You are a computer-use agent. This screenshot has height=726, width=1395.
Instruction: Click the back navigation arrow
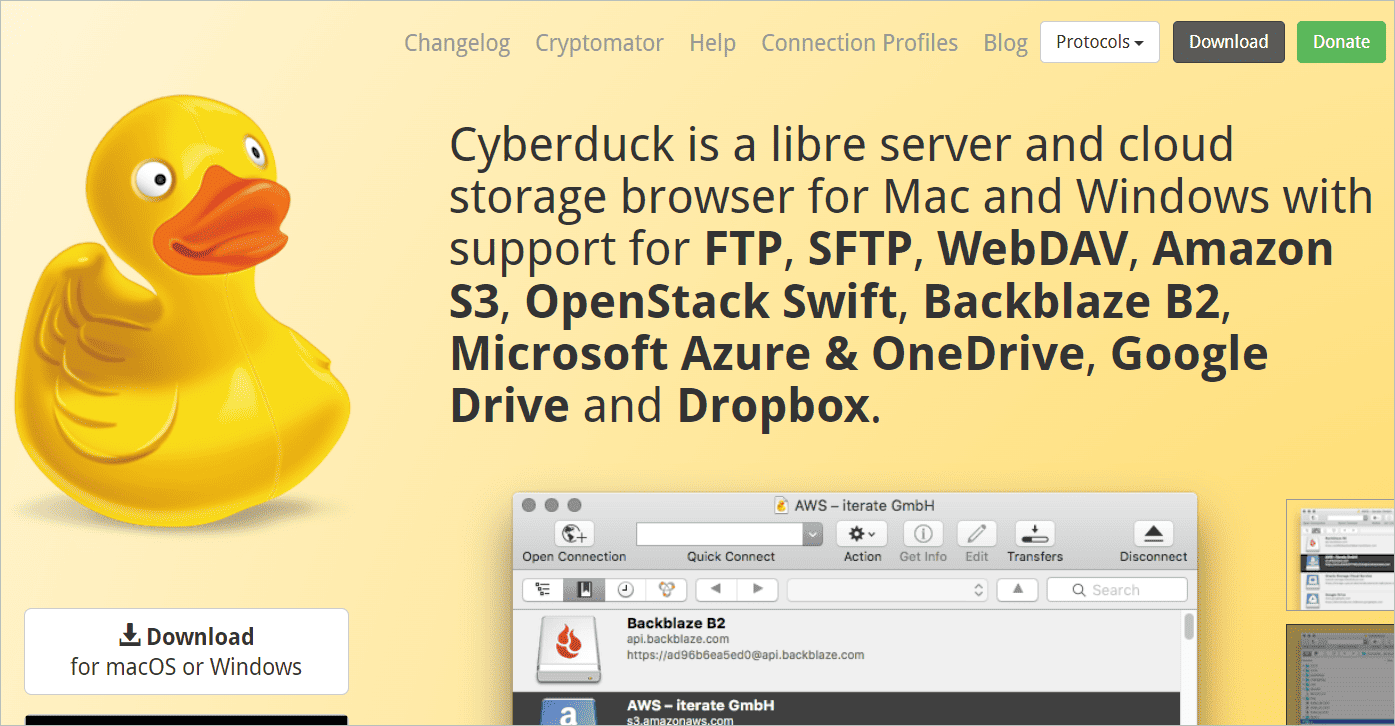716,590
